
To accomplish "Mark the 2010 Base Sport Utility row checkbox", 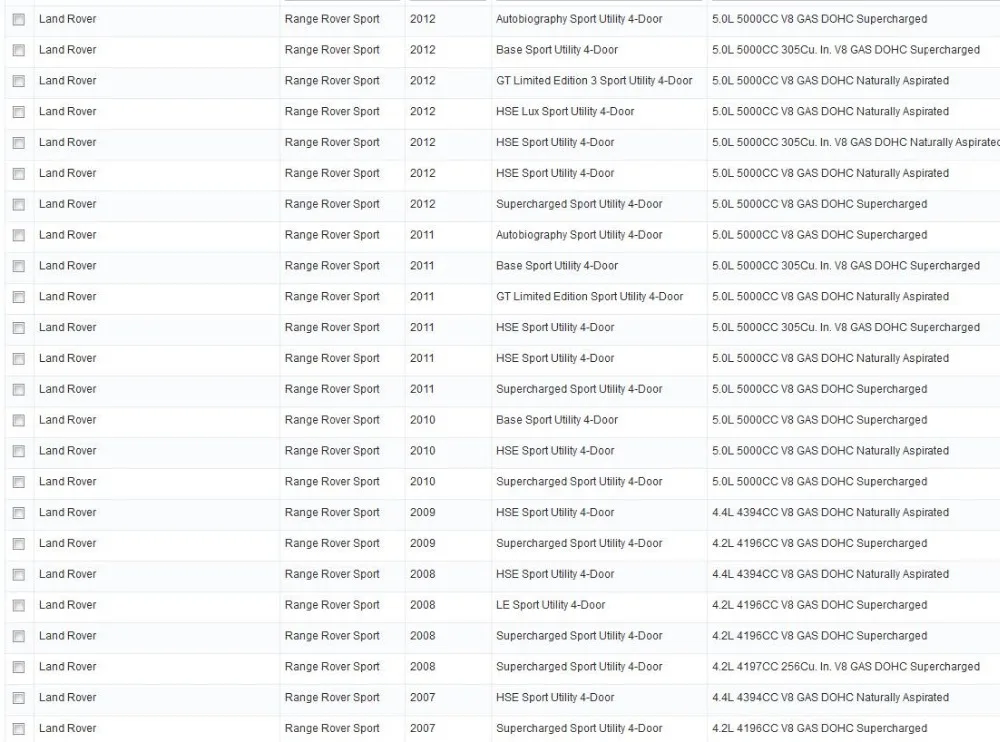I will click(x=19, y=420).
